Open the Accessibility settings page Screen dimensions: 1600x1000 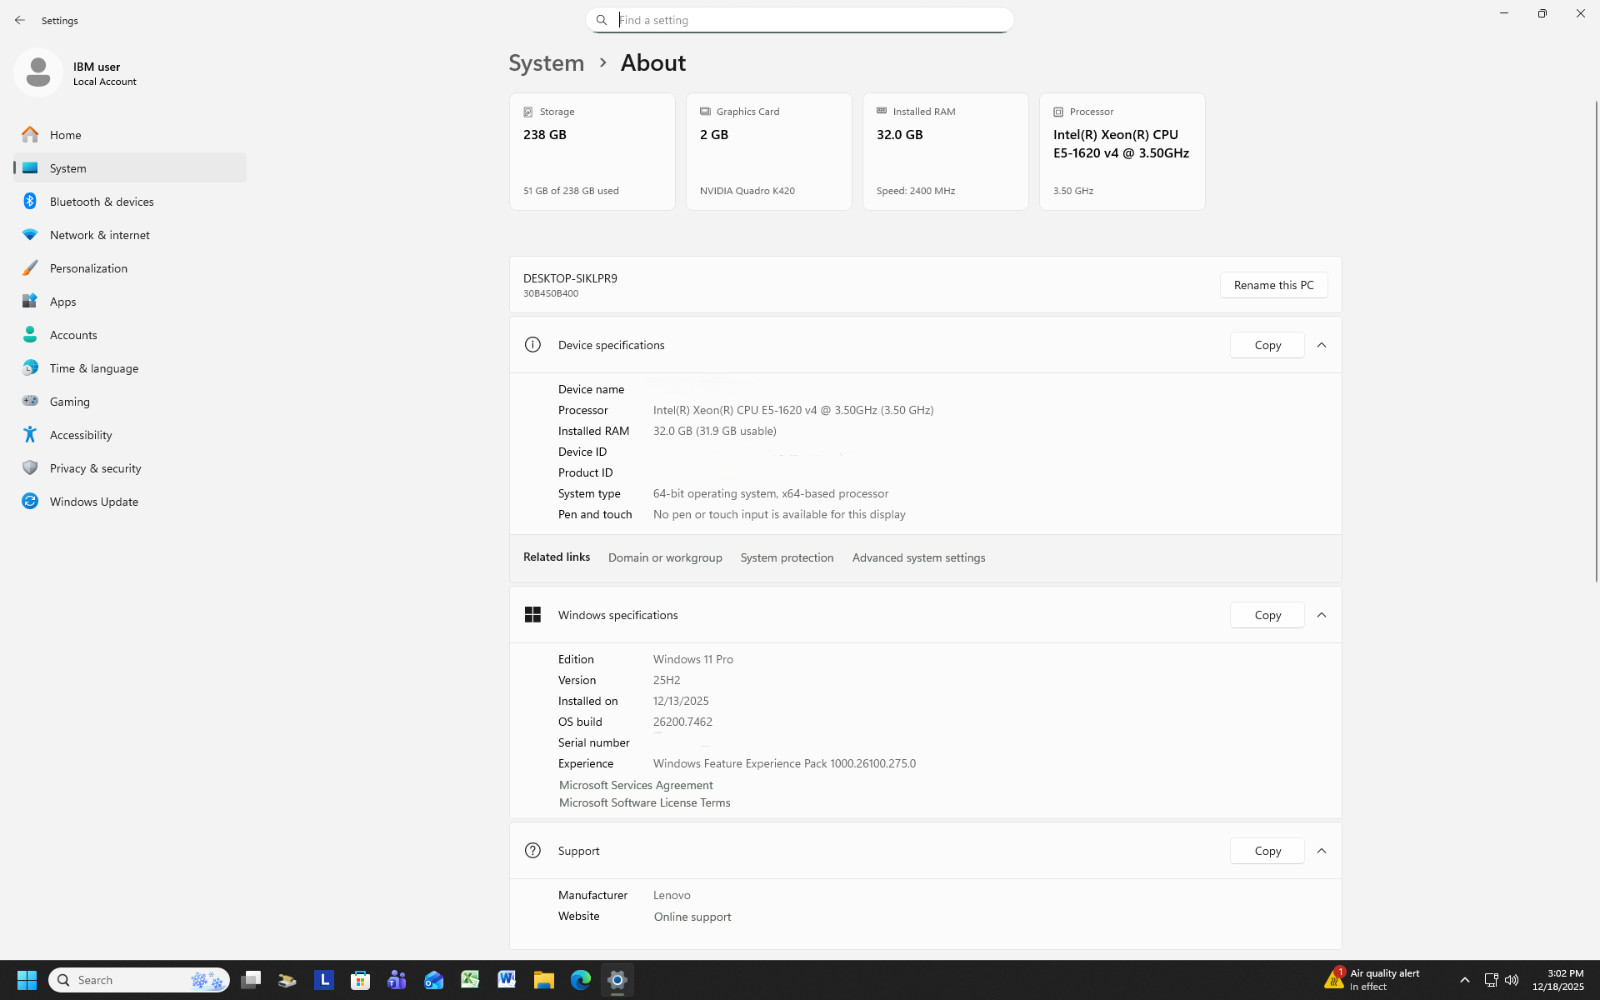[80, 435]
